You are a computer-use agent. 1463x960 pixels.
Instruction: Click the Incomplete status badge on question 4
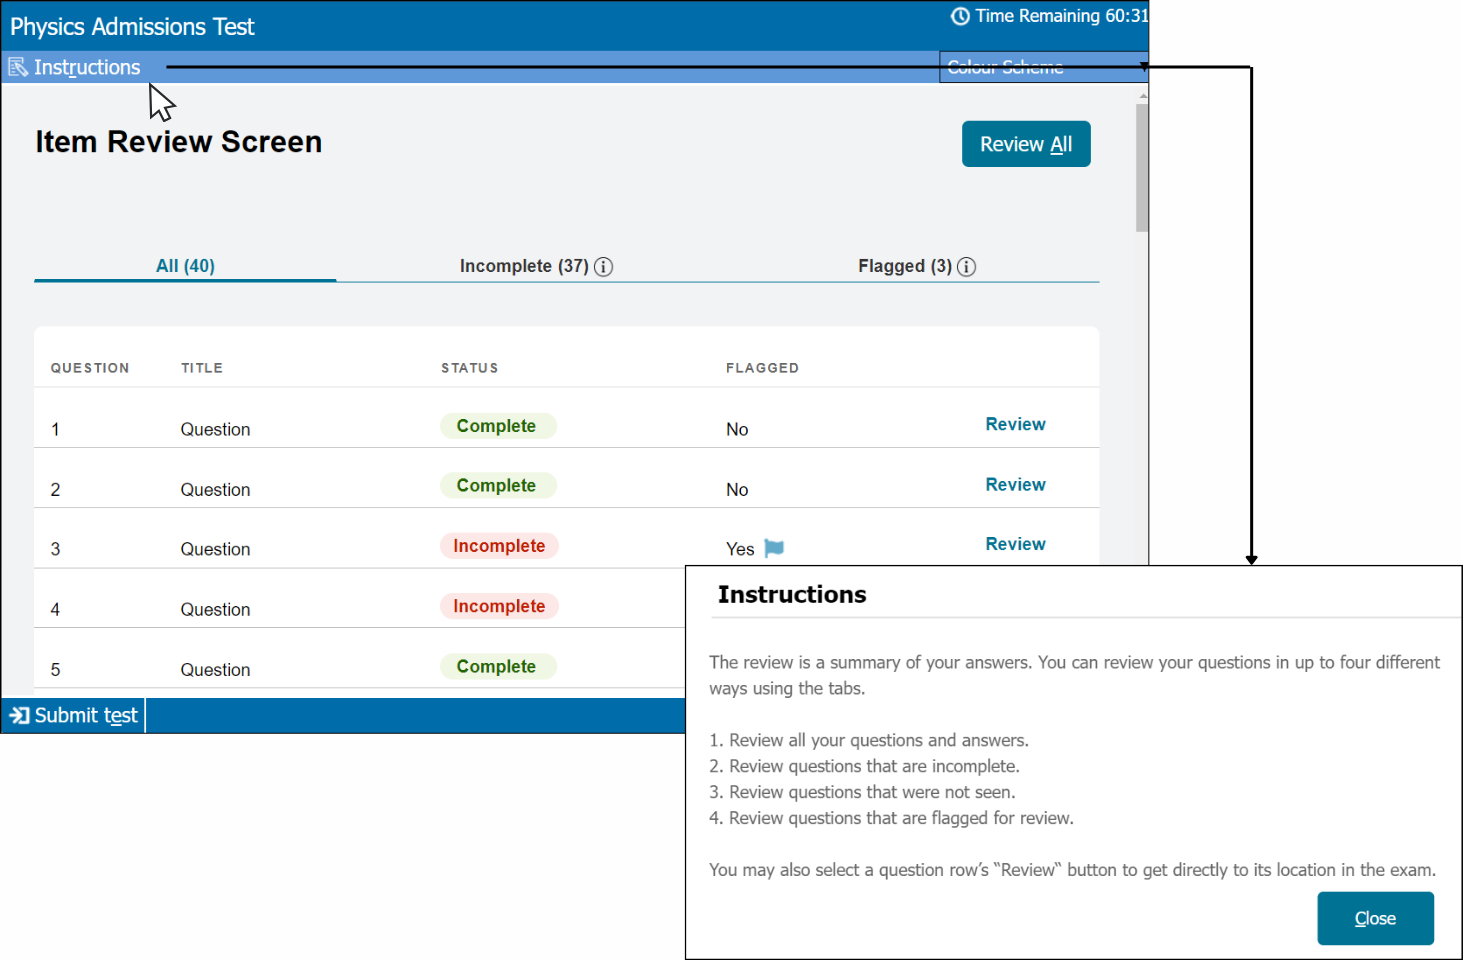tap(499, 606)
